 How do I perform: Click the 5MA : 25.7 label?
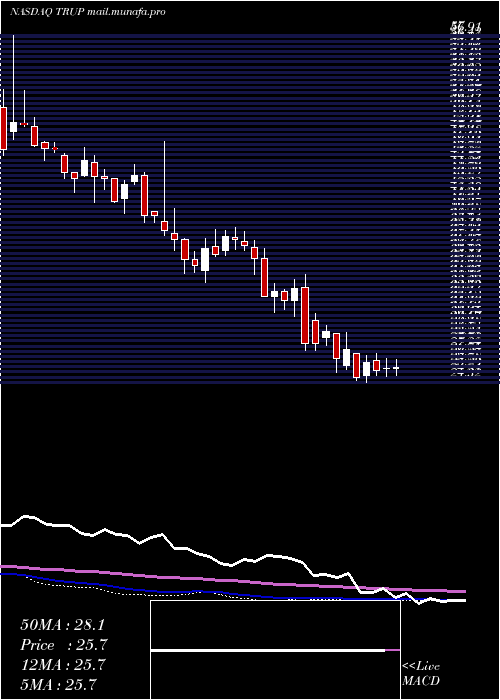[x=58, y=684]
